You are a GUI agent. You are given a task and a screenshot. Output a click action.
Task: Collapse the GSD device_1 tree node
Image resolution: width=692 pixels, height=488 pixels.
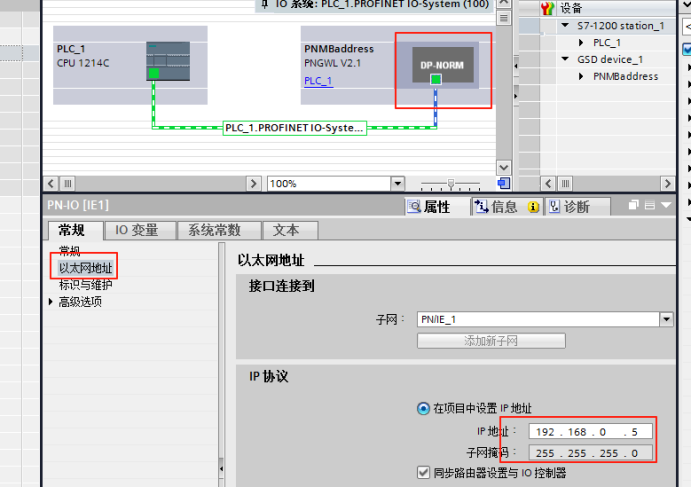[565, 59]
